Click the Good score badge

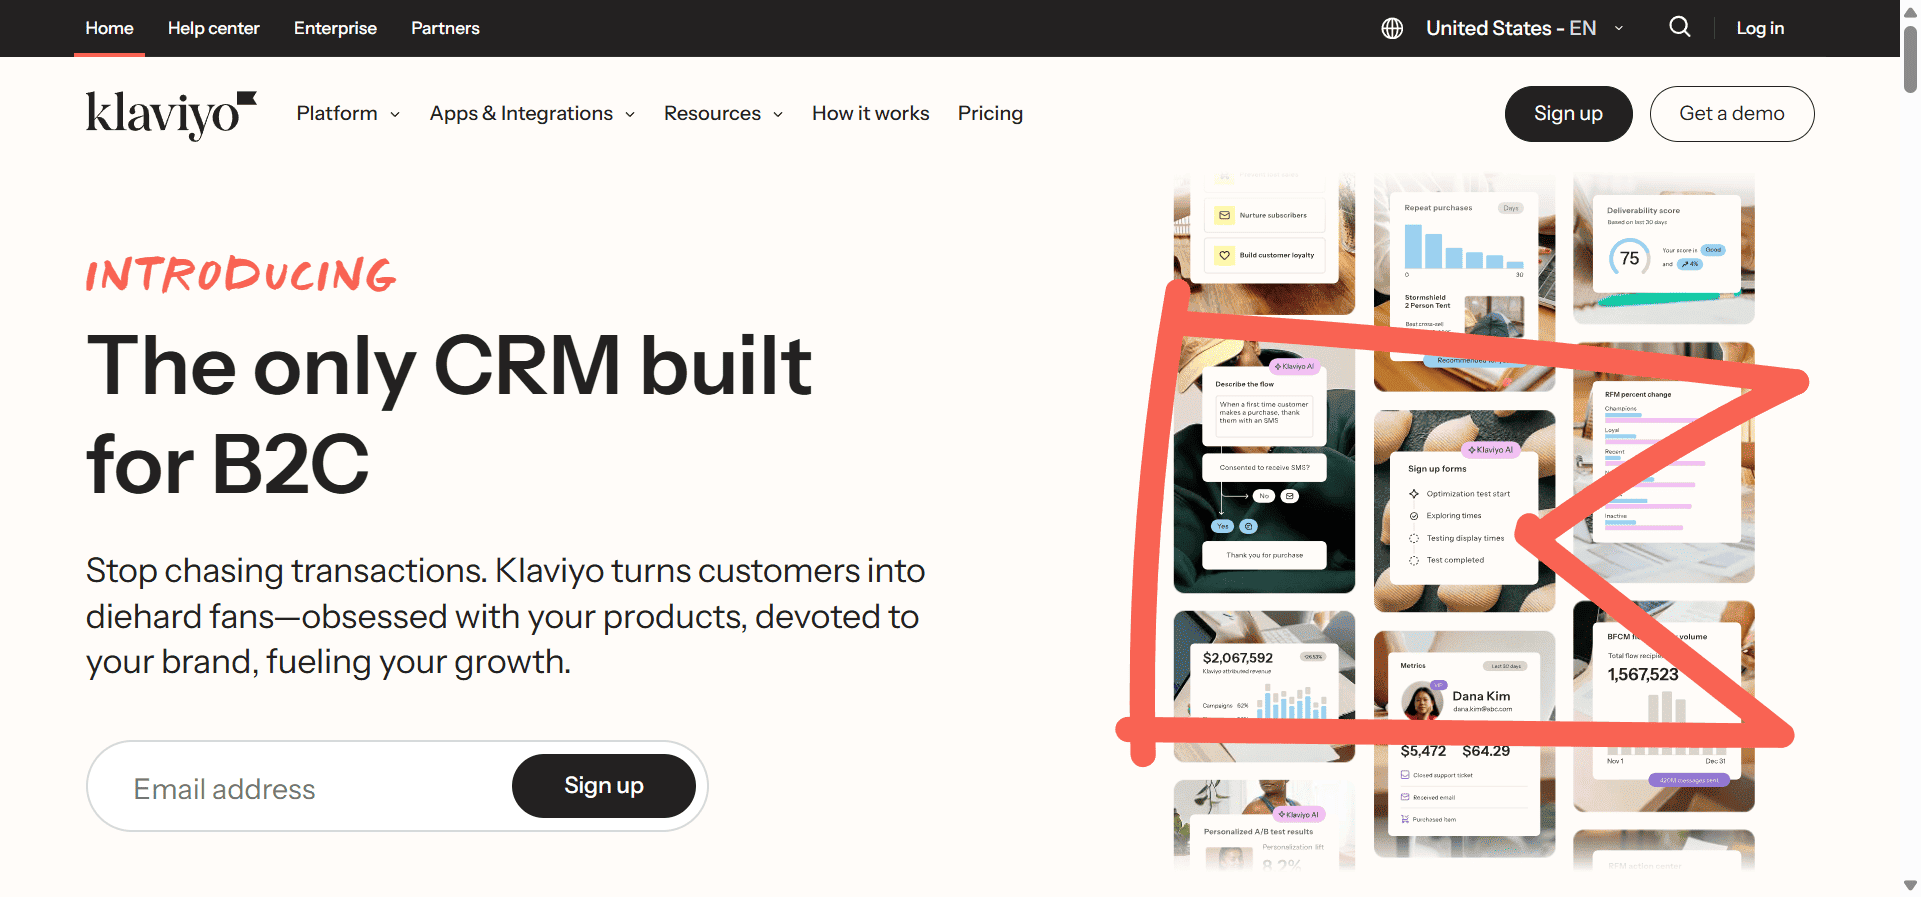coord(1713,250)
